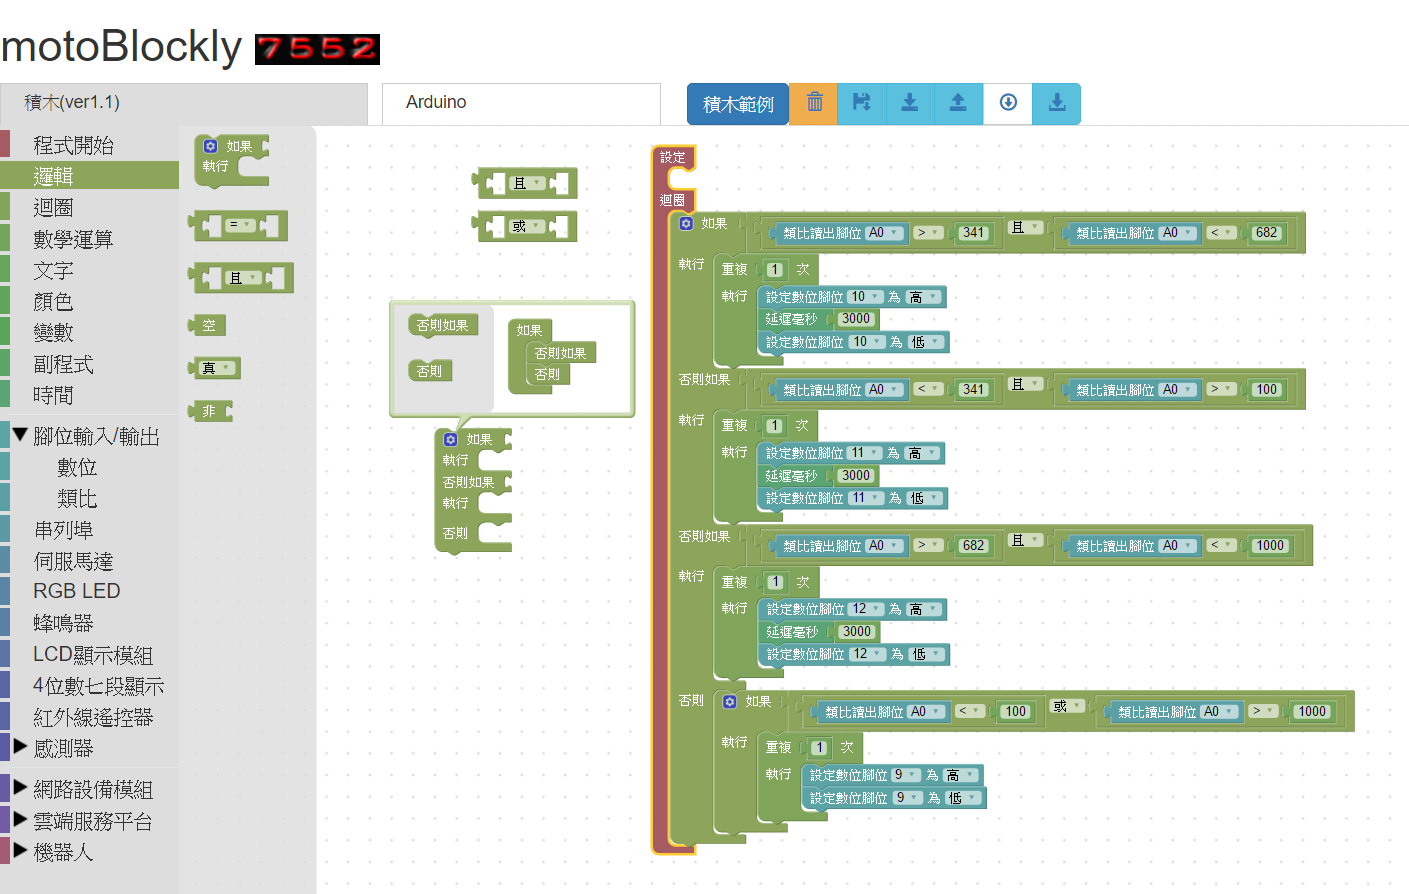Expand the 網路設備模組 category
The height and width of the screenshot is (894, 1409).
20,788
